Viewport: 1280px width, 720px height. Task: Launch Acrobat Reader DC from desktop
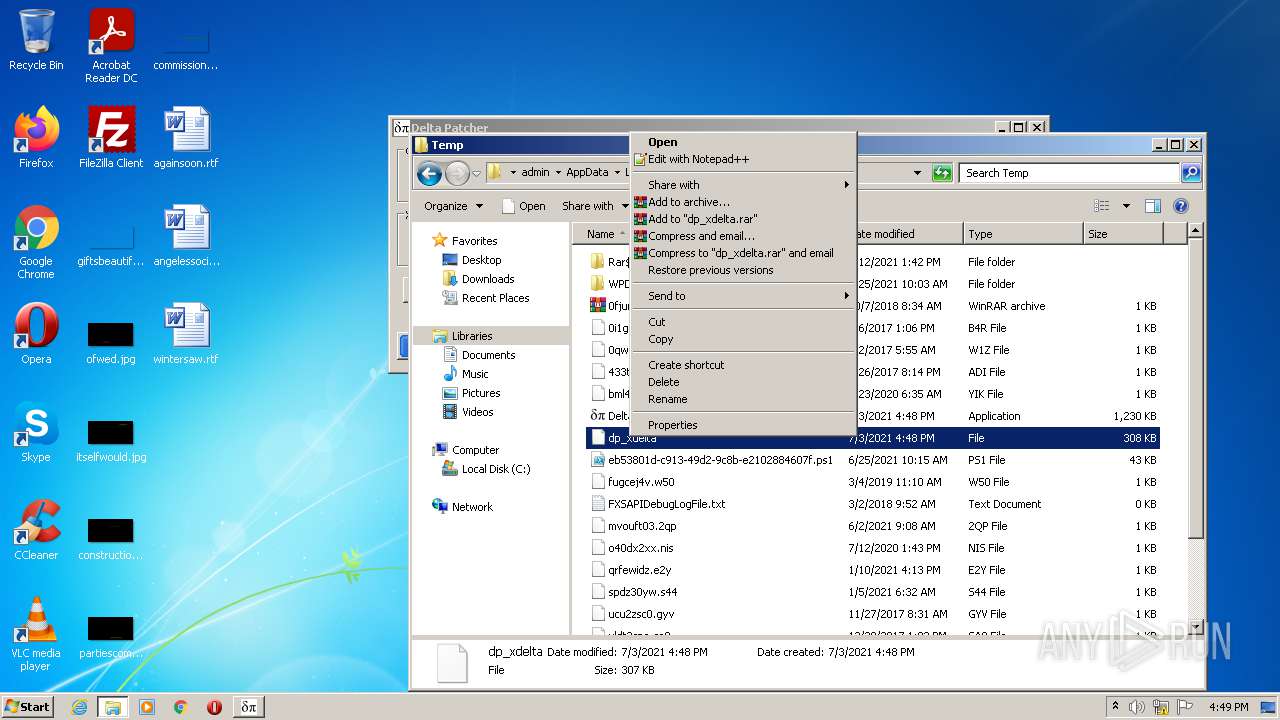tap(111, 46)
